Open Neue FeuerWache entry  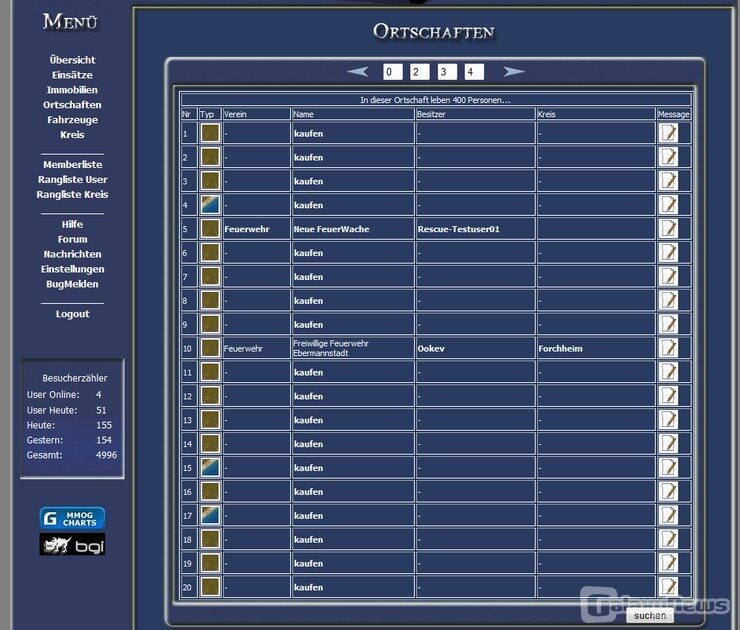(331, 229)
